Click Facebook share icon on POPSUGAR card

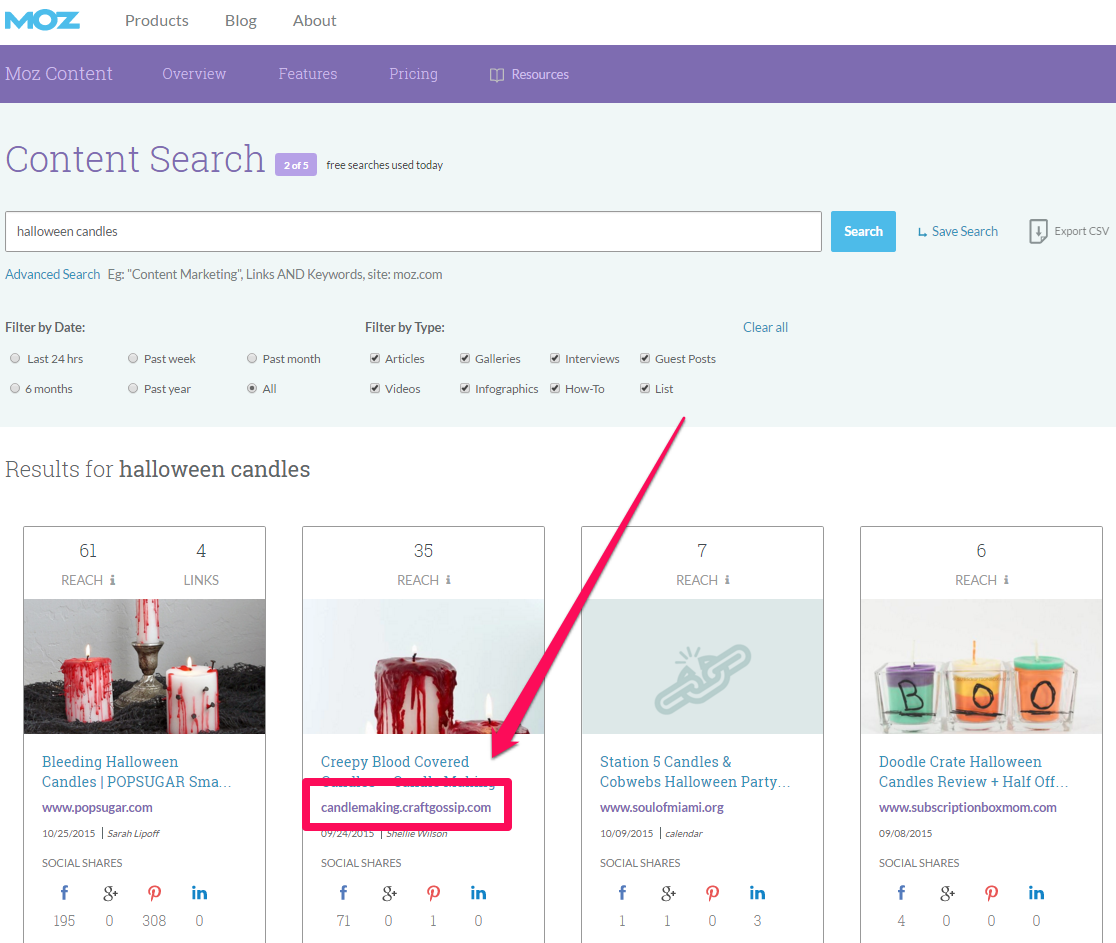(63, 893)
